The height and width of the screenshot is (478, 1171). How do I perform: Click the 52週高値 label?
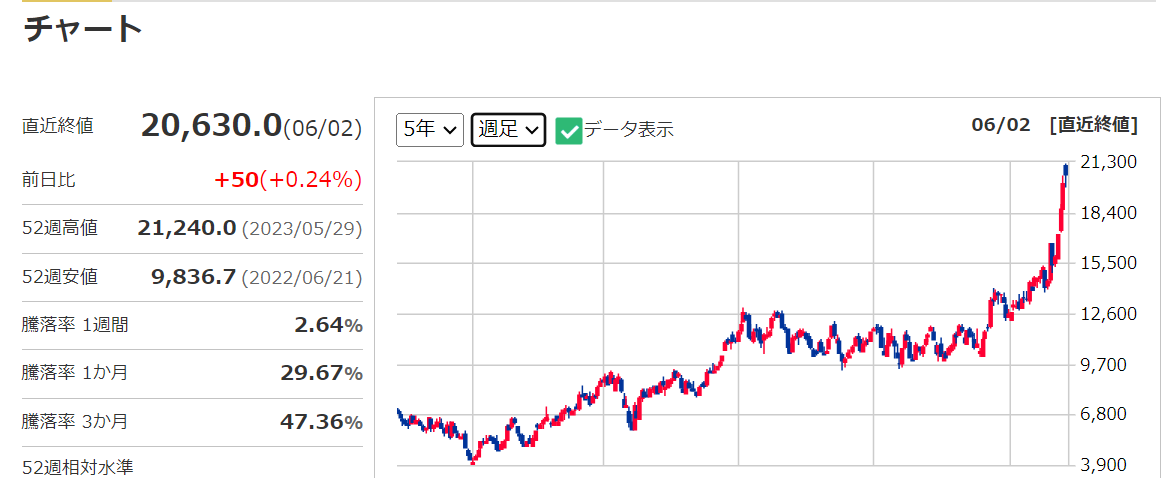[60, 228]
